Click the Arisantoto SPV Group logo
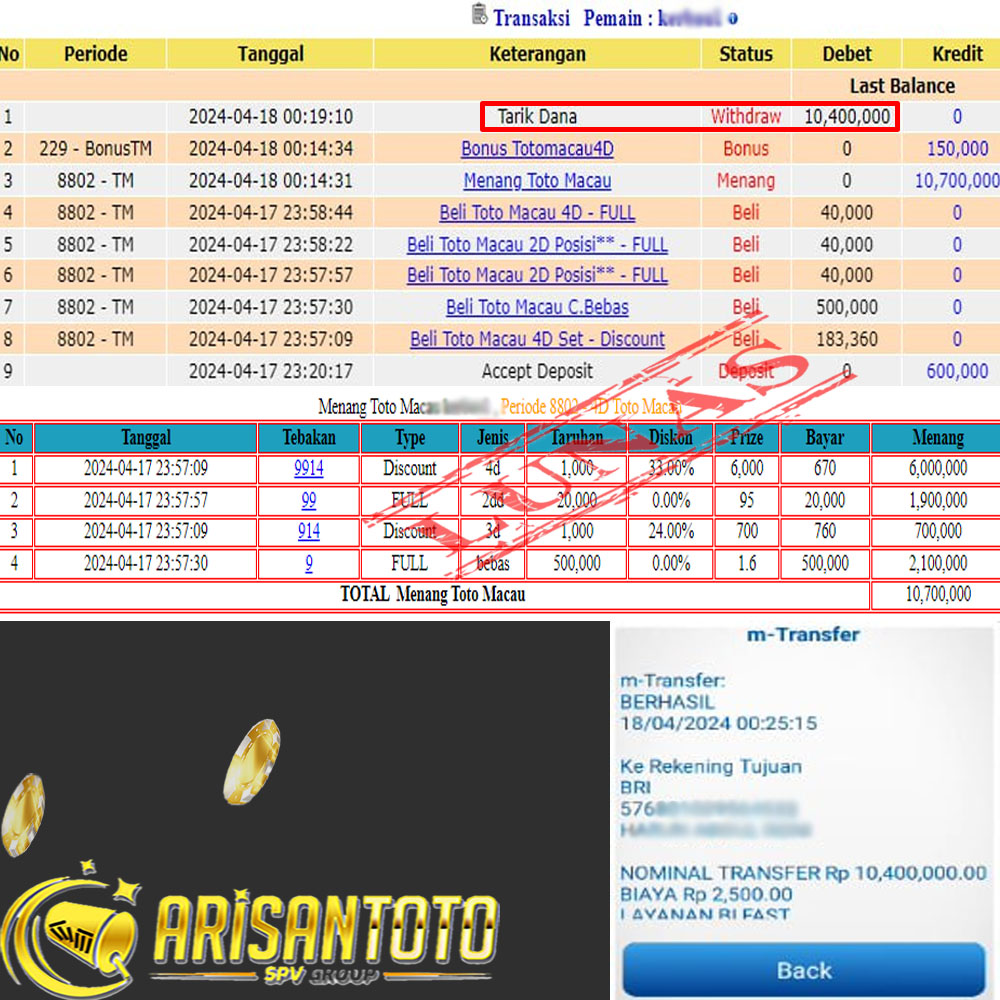Image resolution: width=1000 pixels, height=1000 pixels. click(252, 931)
